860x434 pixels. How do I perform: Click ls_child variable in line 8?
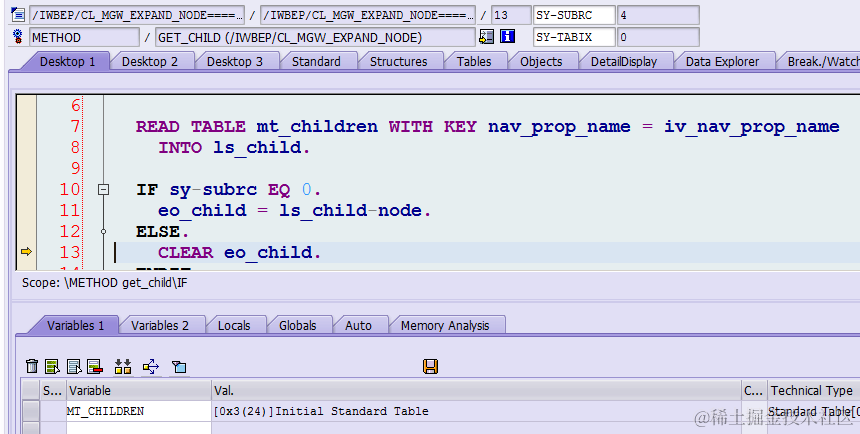[x=257, y=148]
